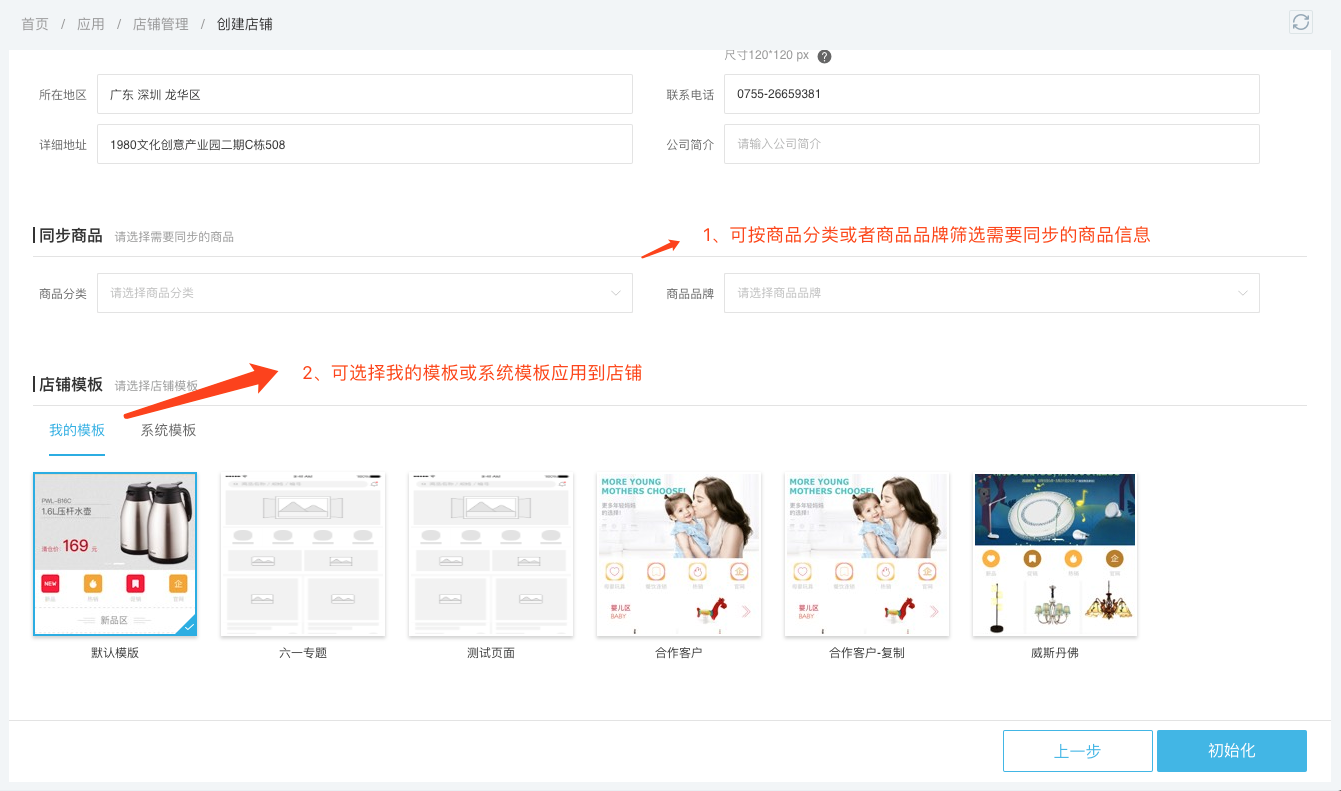
Task: Click the 上一步 button
Action: (x=1077, y=751)
